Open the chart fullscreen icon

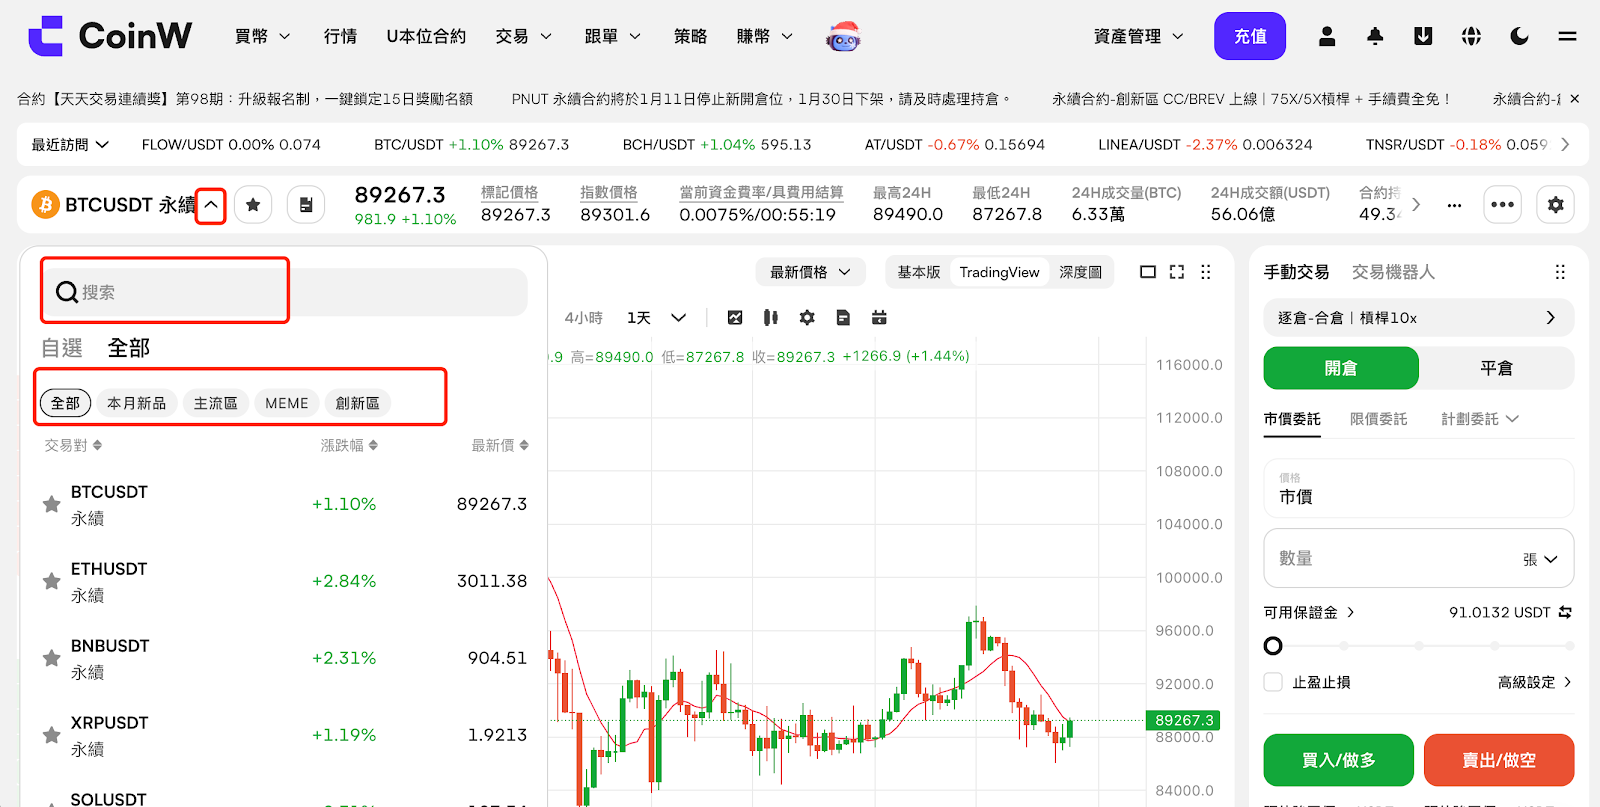tap(1177, 272)
